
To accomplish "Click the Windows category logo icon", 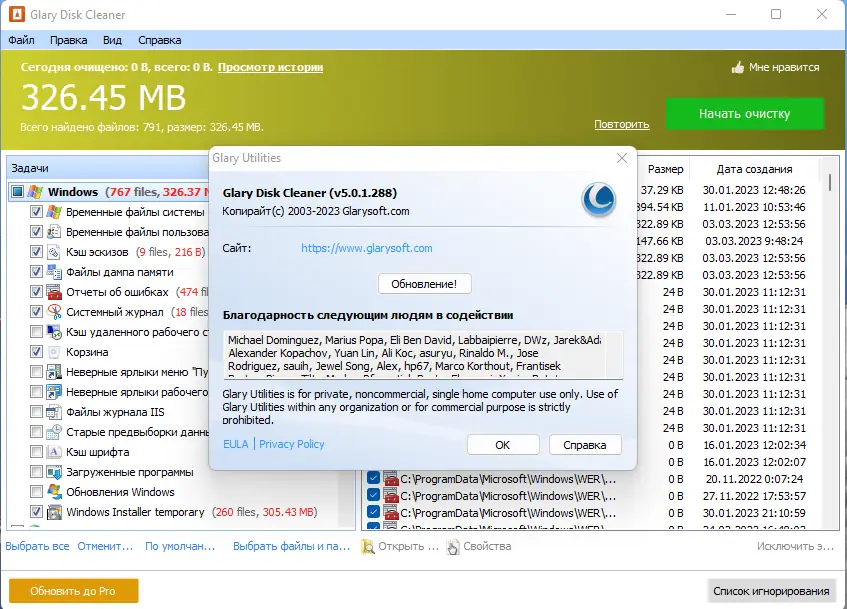I will tap(35, 192).
